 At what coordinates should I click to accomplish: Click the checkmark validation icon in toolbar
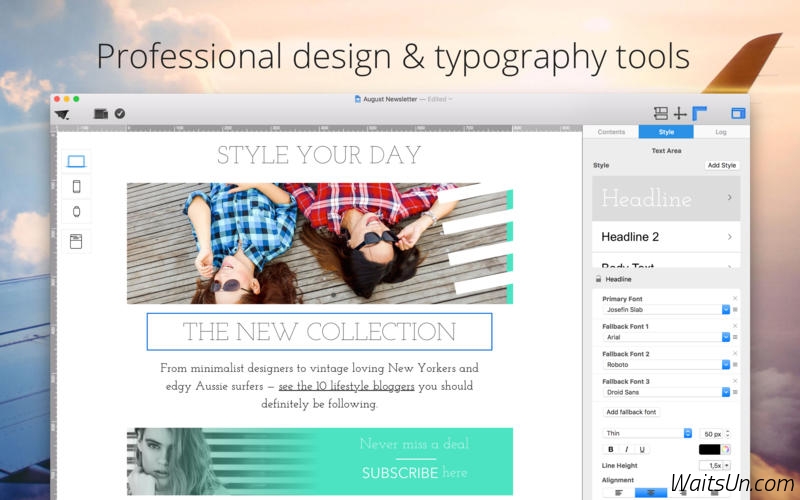pos(120,113)
